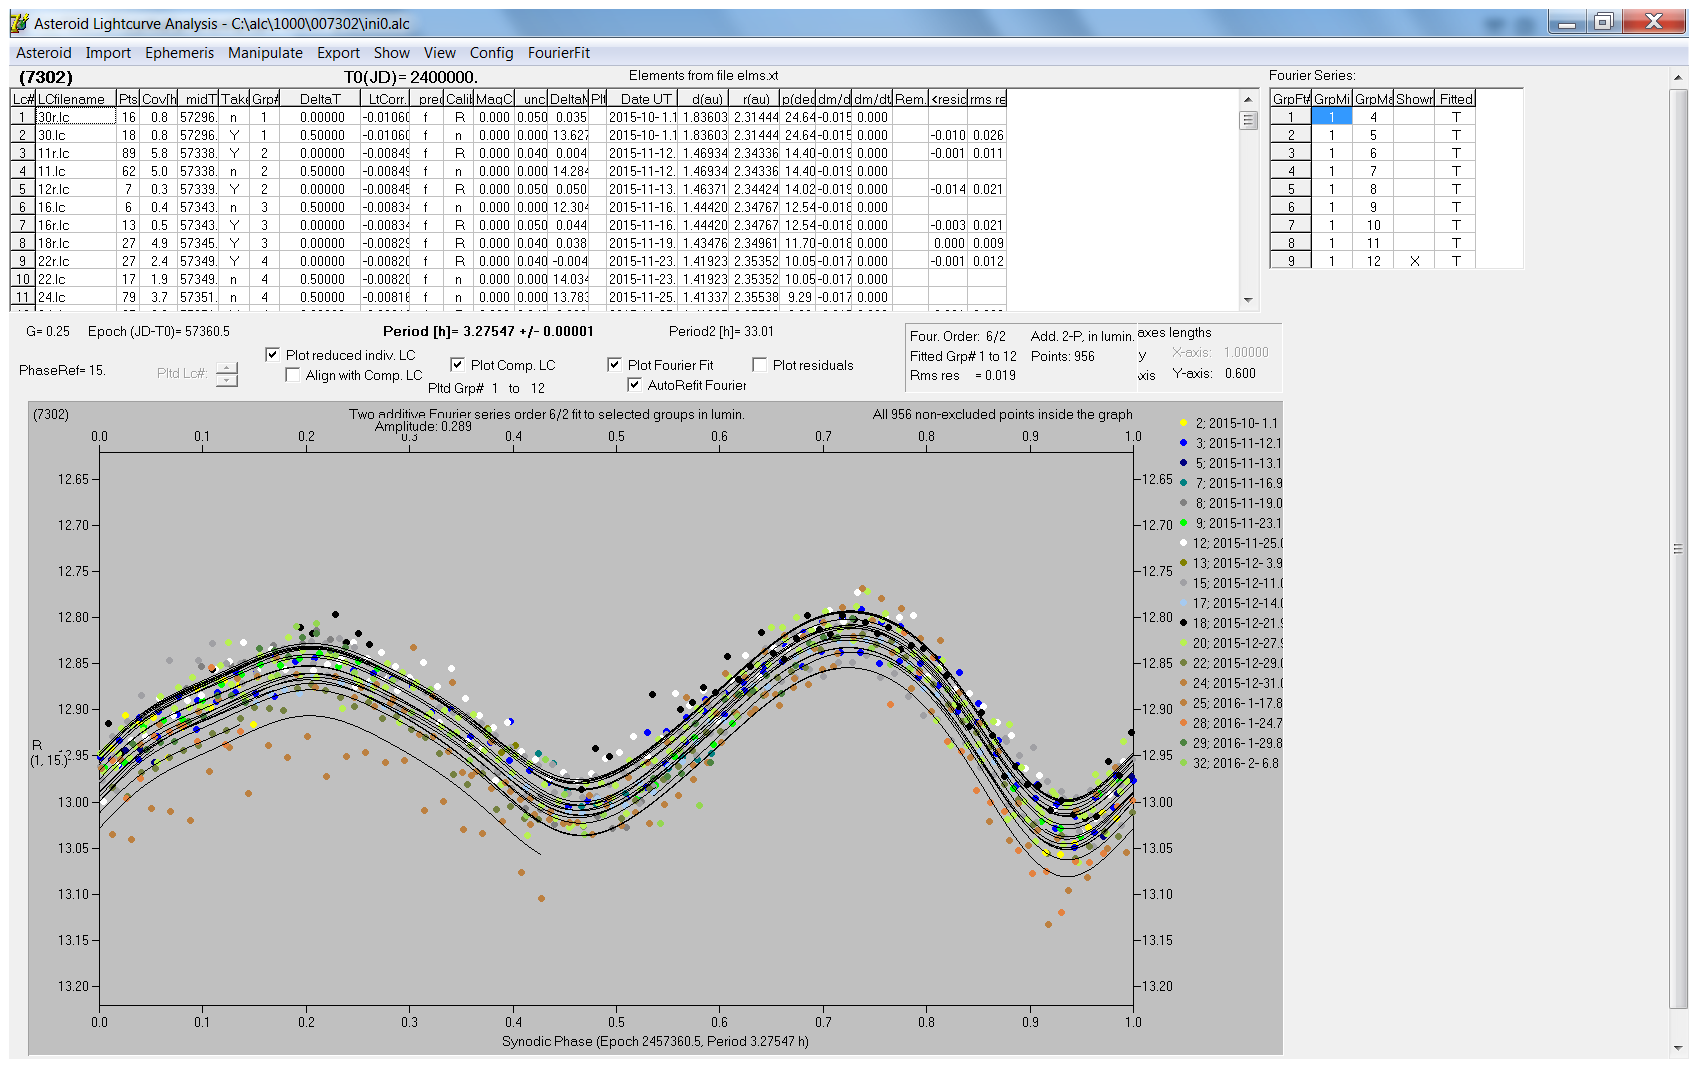Screen dimensions: 1698x1068
Task: Click the Fitted column header in Fourier Series
Action: pyautogui.click(x=1456, y=99)
